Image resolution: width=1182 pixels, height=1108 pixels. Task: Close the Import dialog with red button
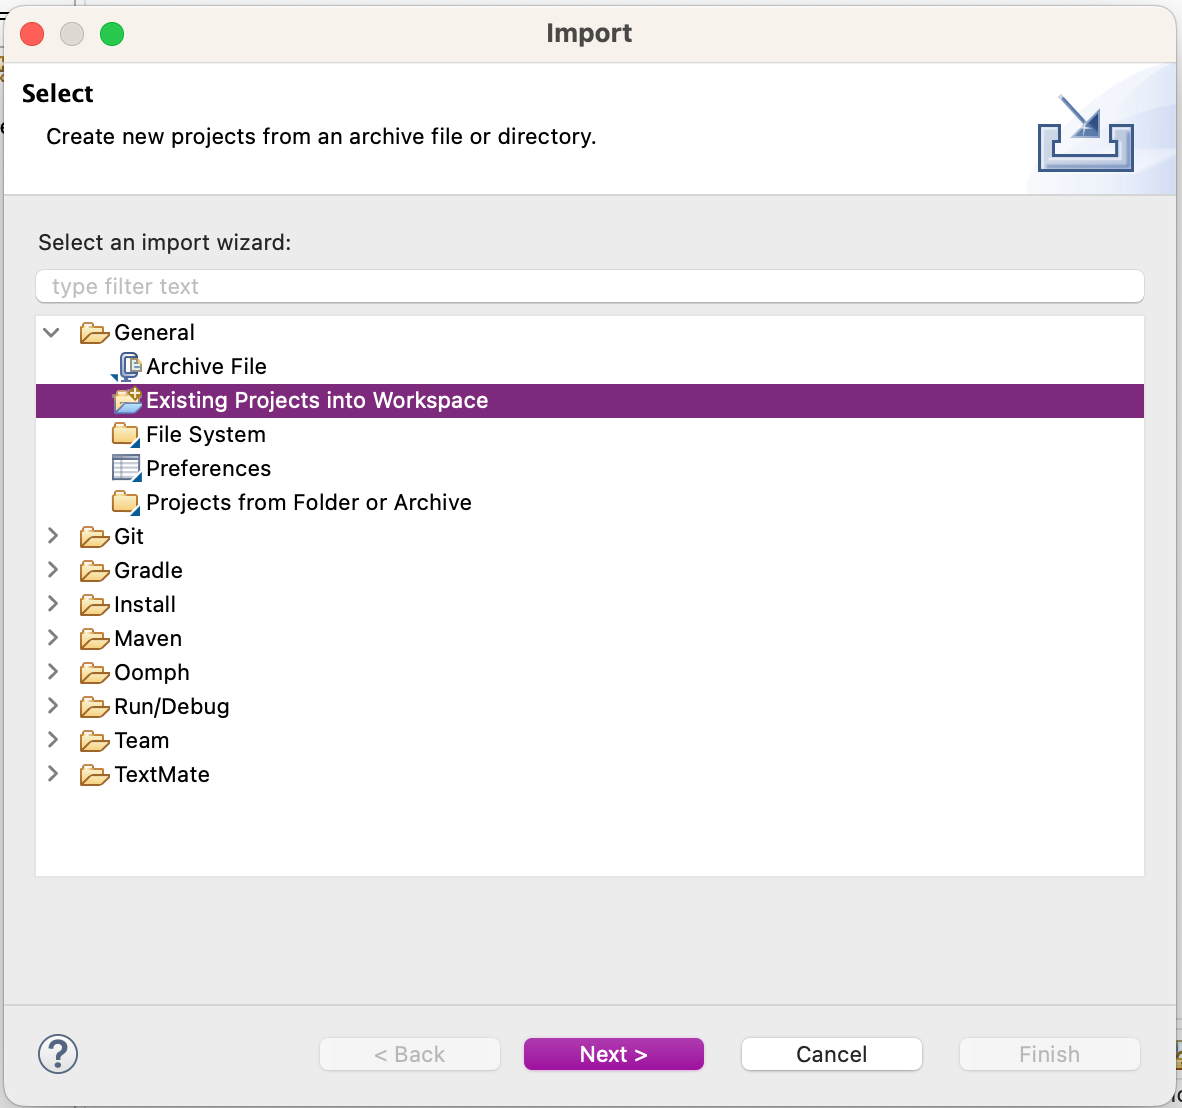(x=33, y=34)
